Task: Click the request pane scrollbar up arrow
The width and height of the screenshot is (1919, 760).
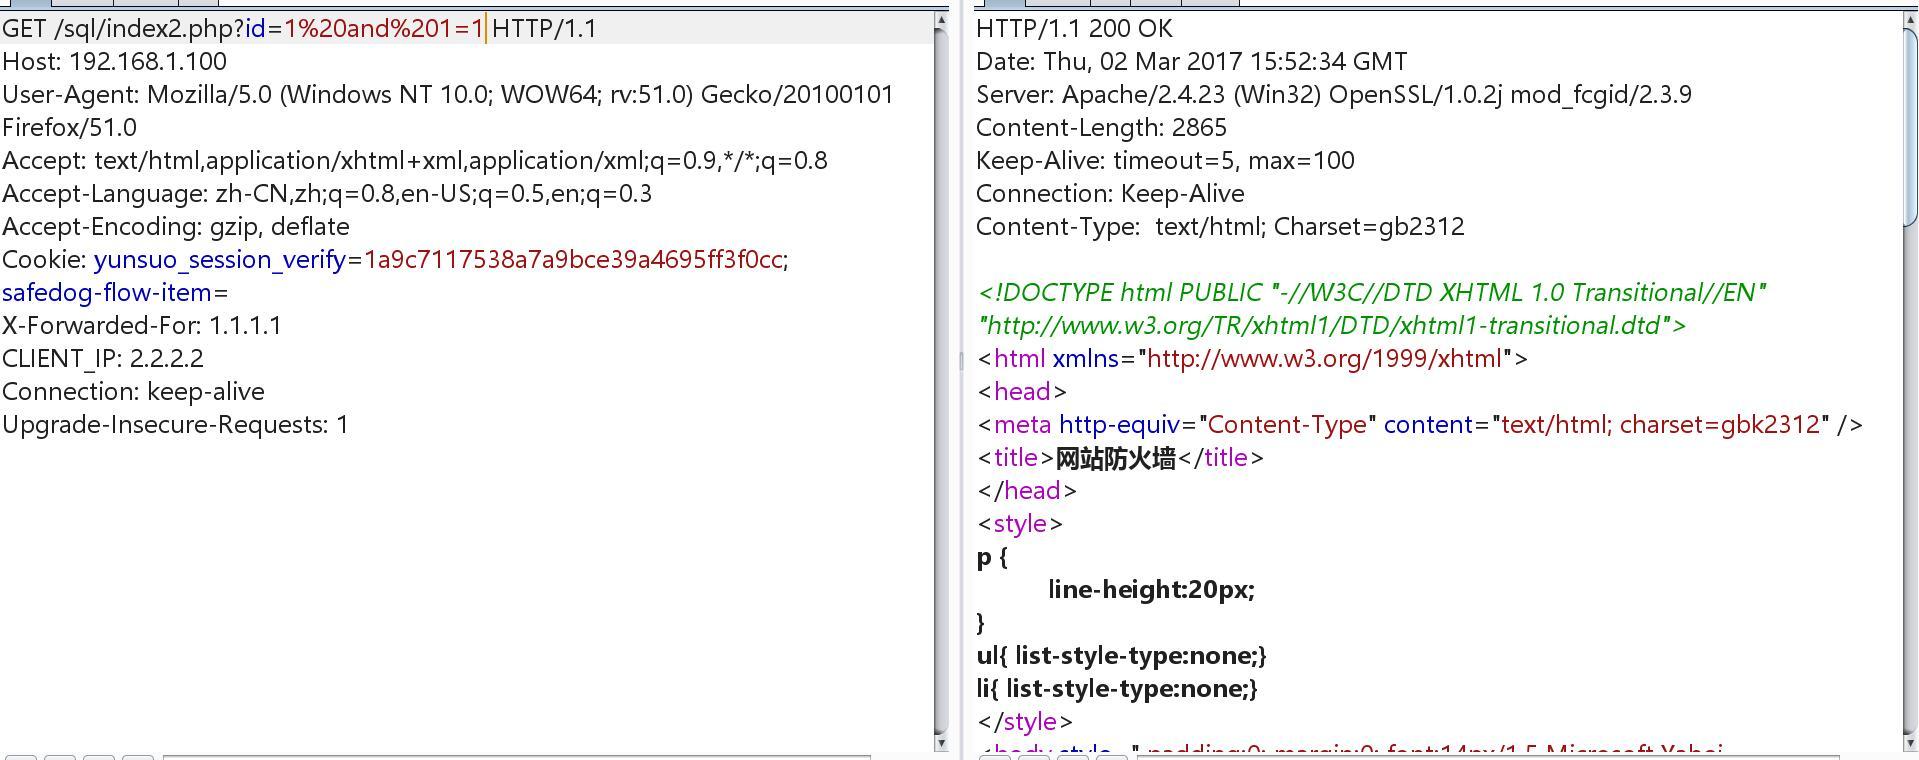Action: 941,21
